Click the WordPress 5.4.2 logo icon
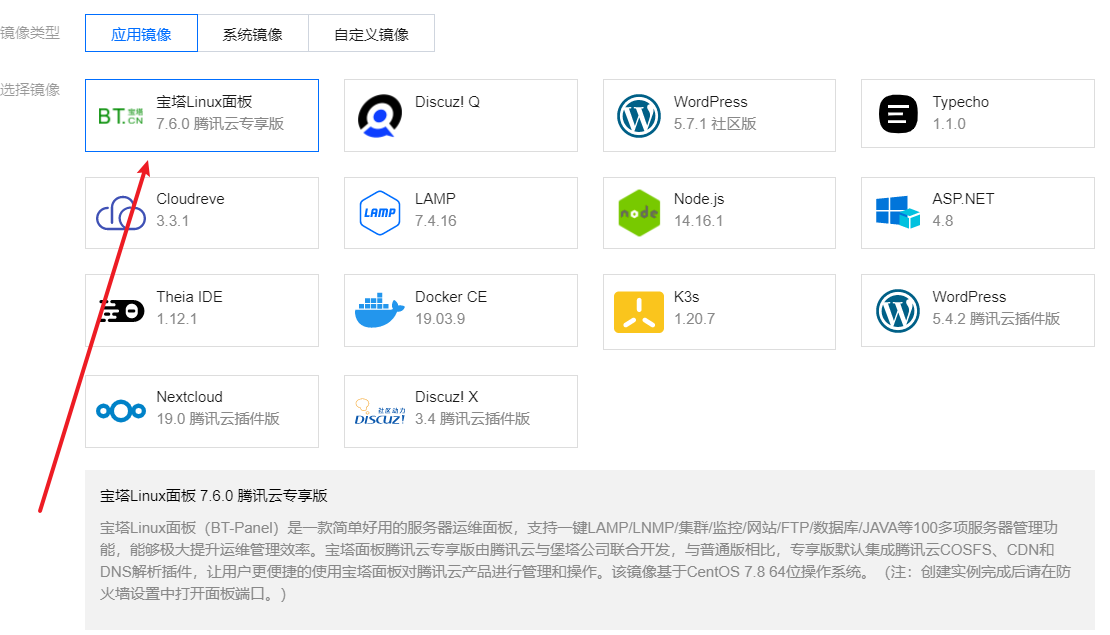Image resolution: width=1110 pixels, height=635 pixels. (x=898, y=311)
